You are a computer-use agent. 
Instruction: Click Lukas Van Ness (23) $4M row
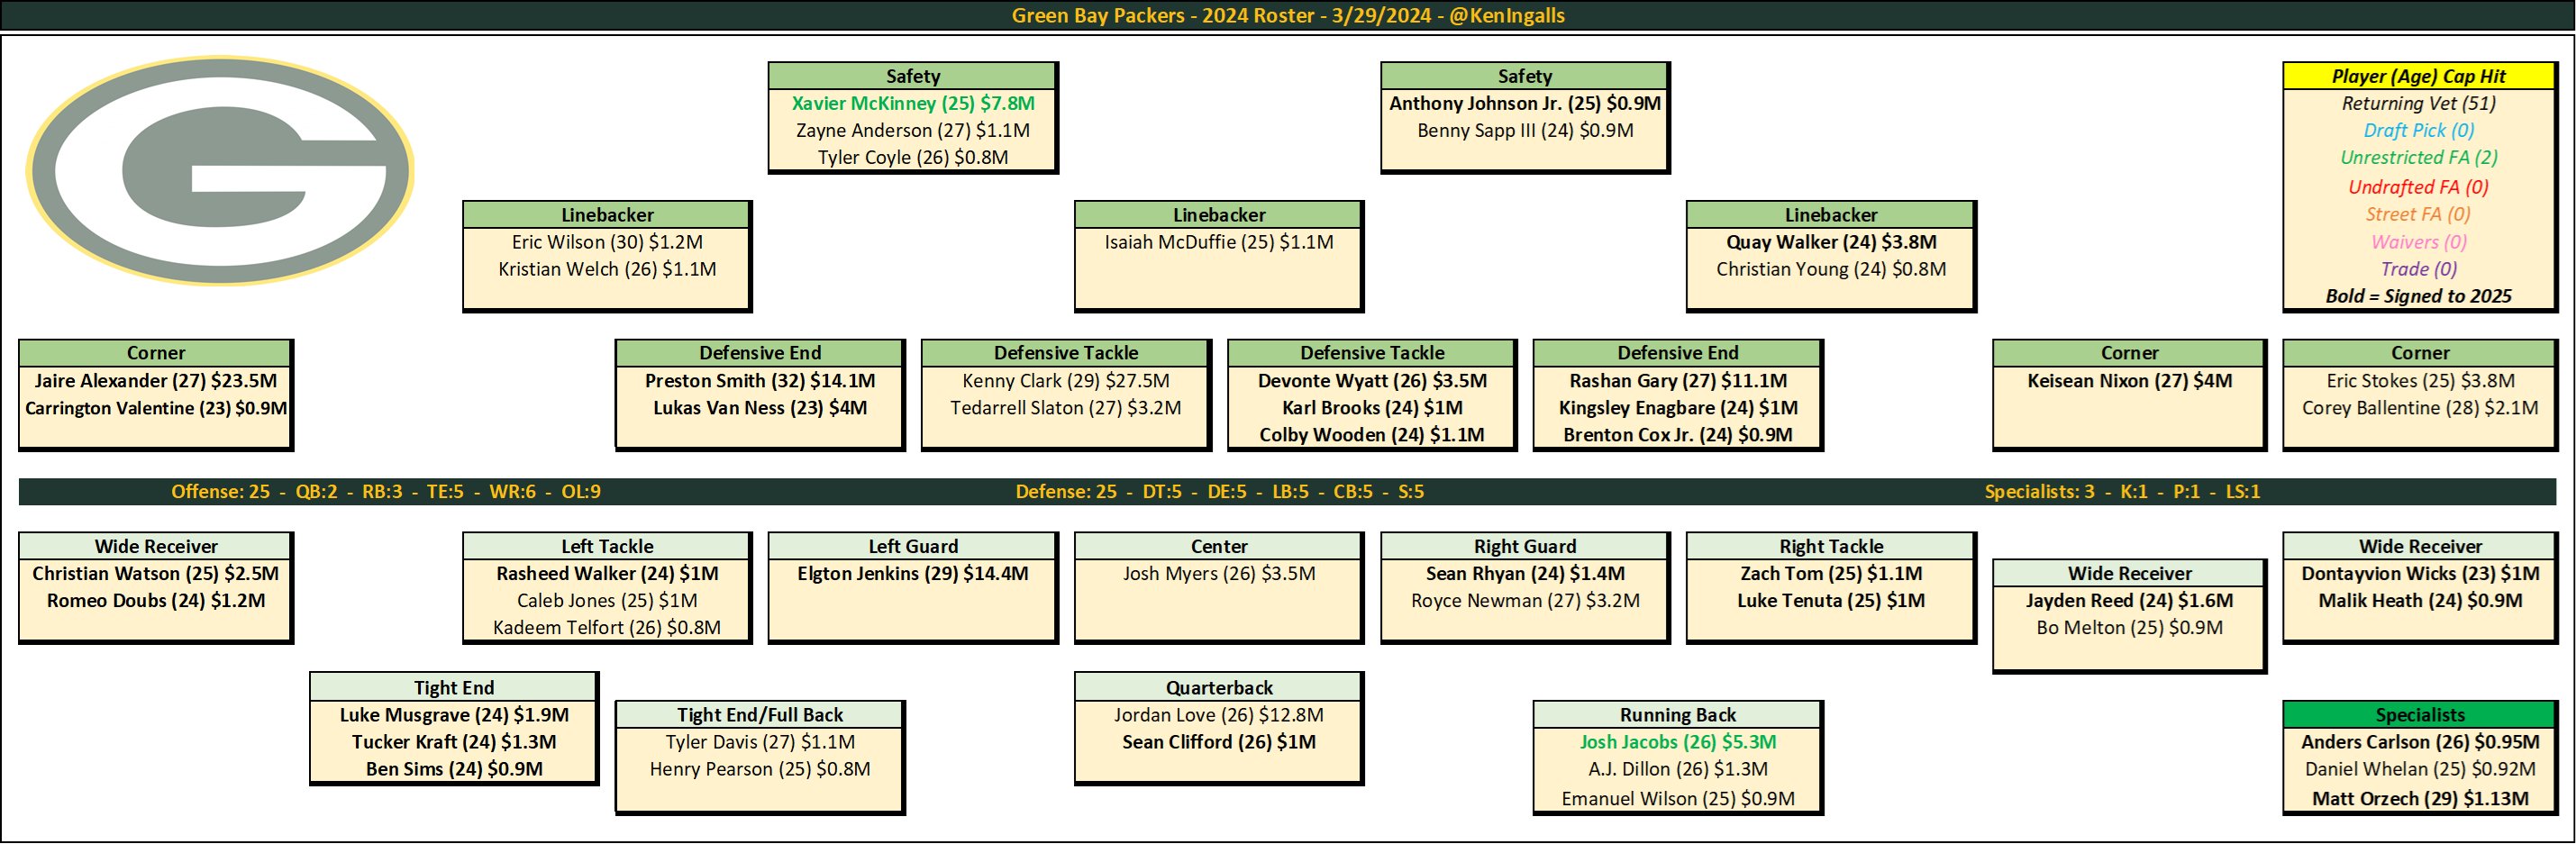[x=760, y=408]
